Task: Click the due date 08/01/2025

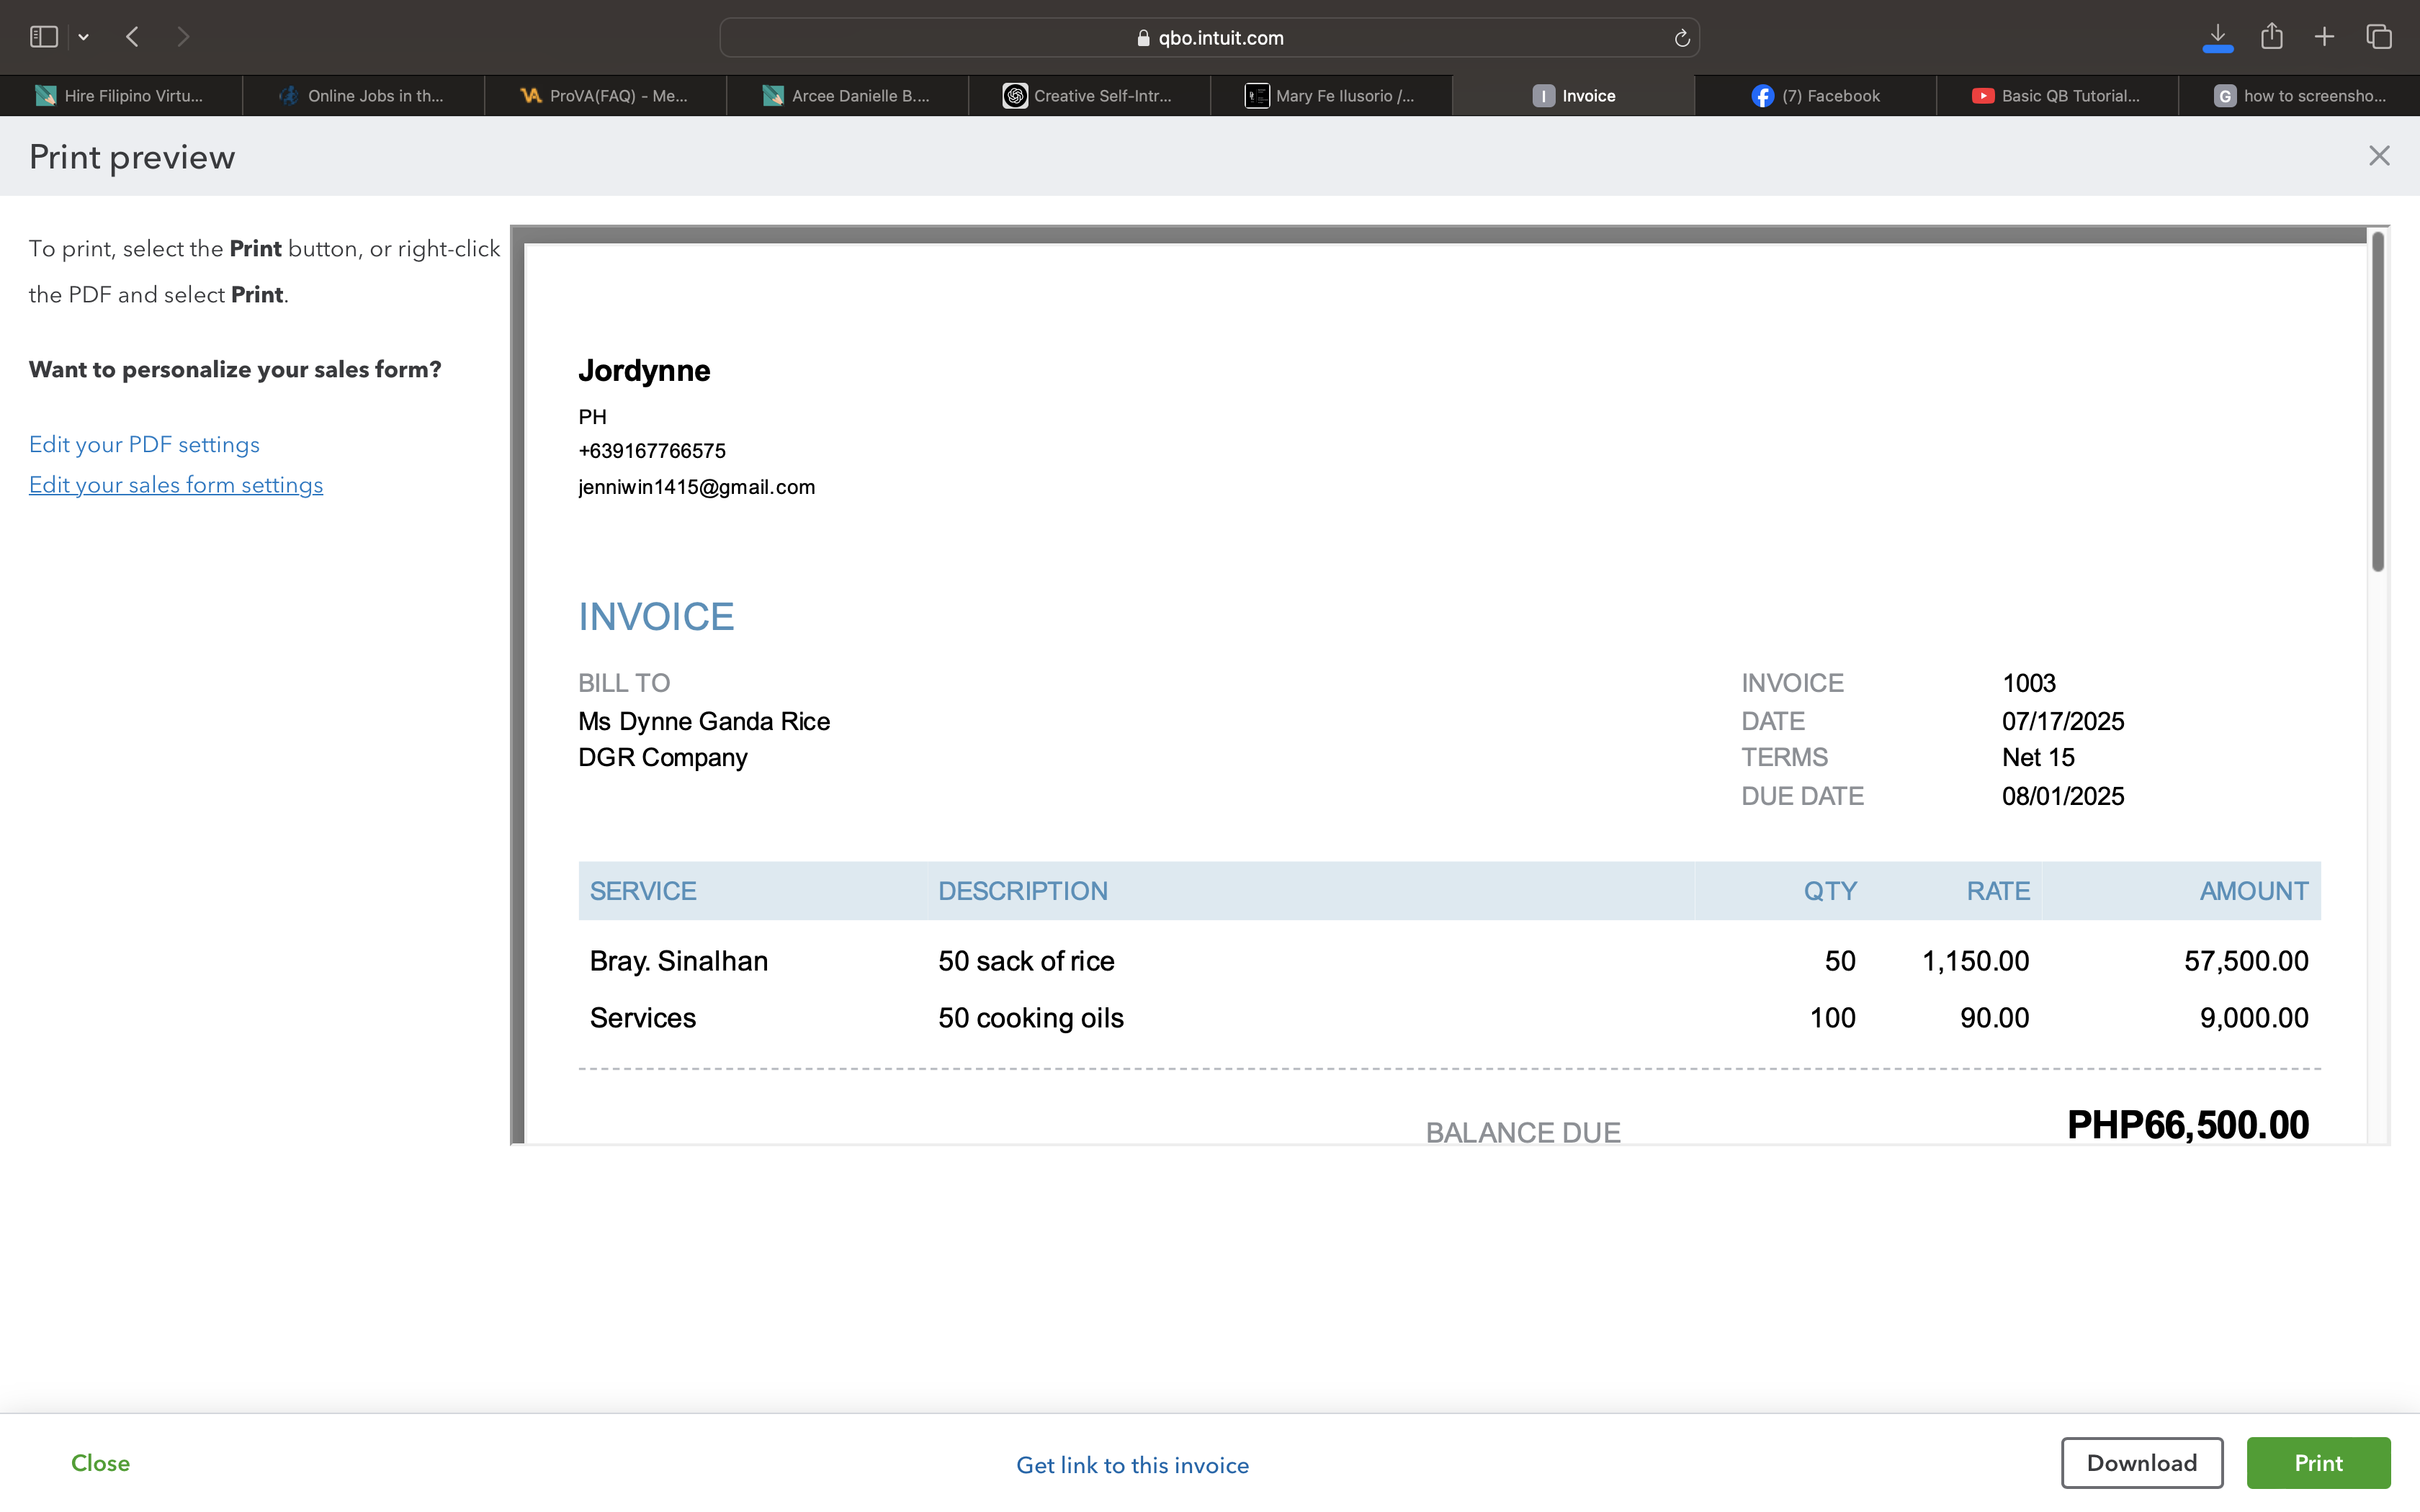Action: point(2063,796)
